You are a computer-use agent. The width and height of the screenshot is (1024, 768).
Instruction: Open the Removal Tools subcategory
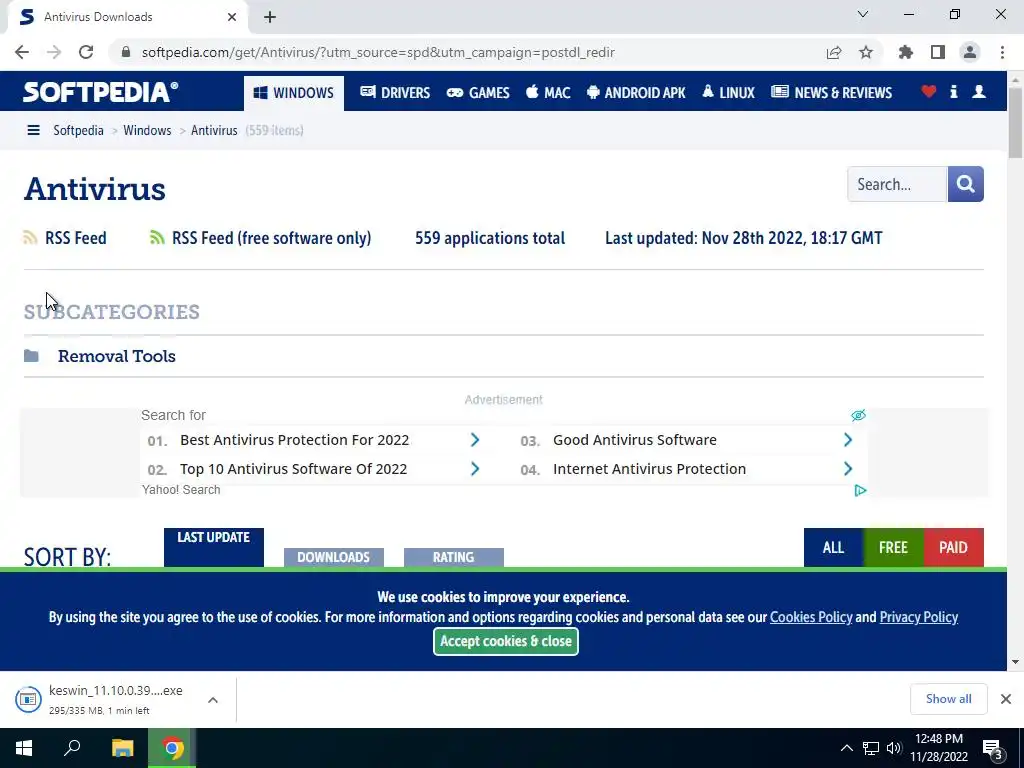(x=117, y=356)
